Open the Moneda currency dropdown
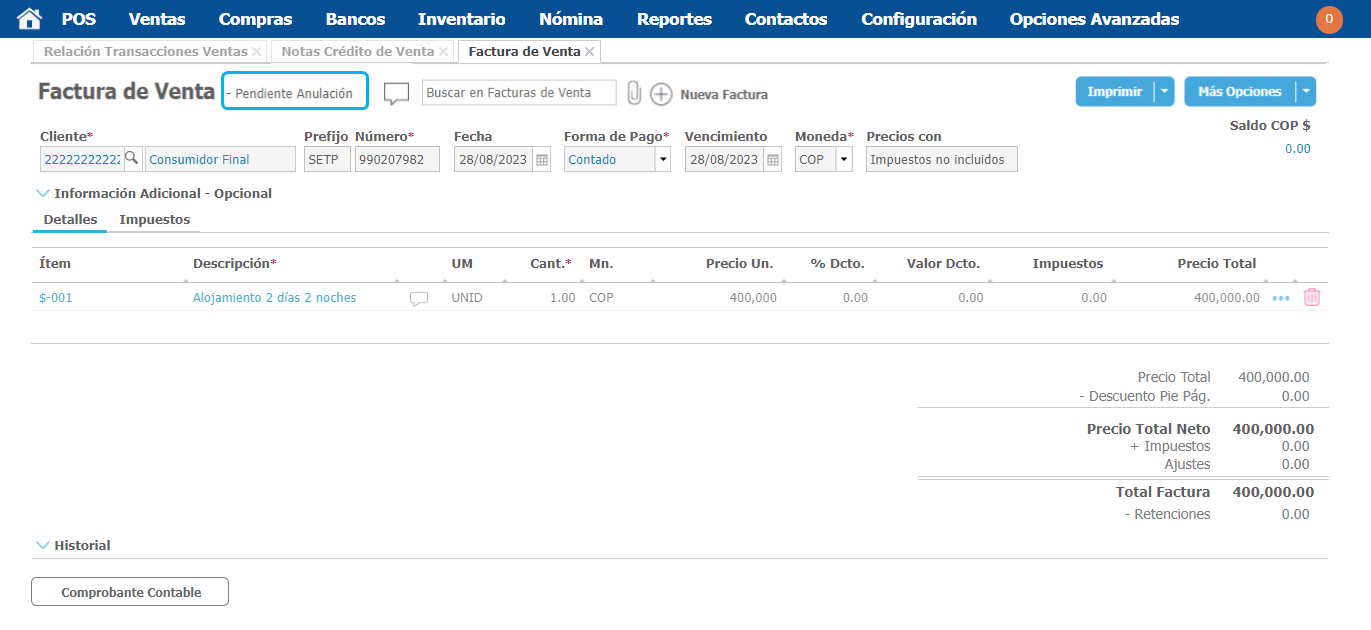 (844, 160)
